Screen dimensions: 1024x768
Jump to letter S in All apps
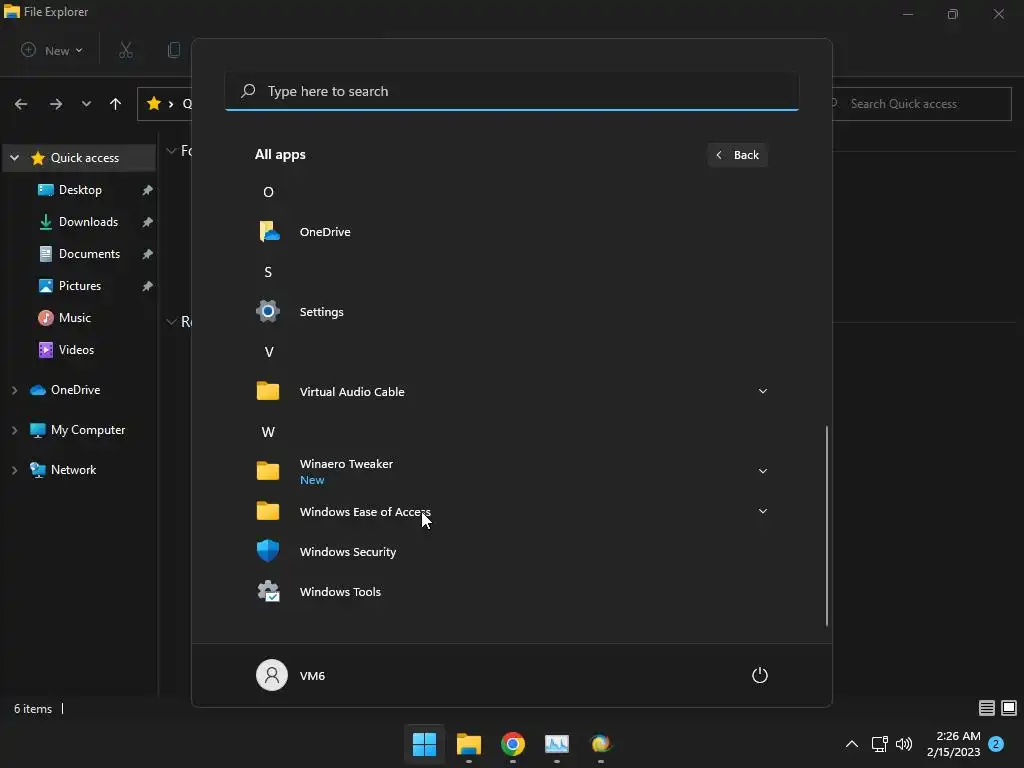click(268, 272)
